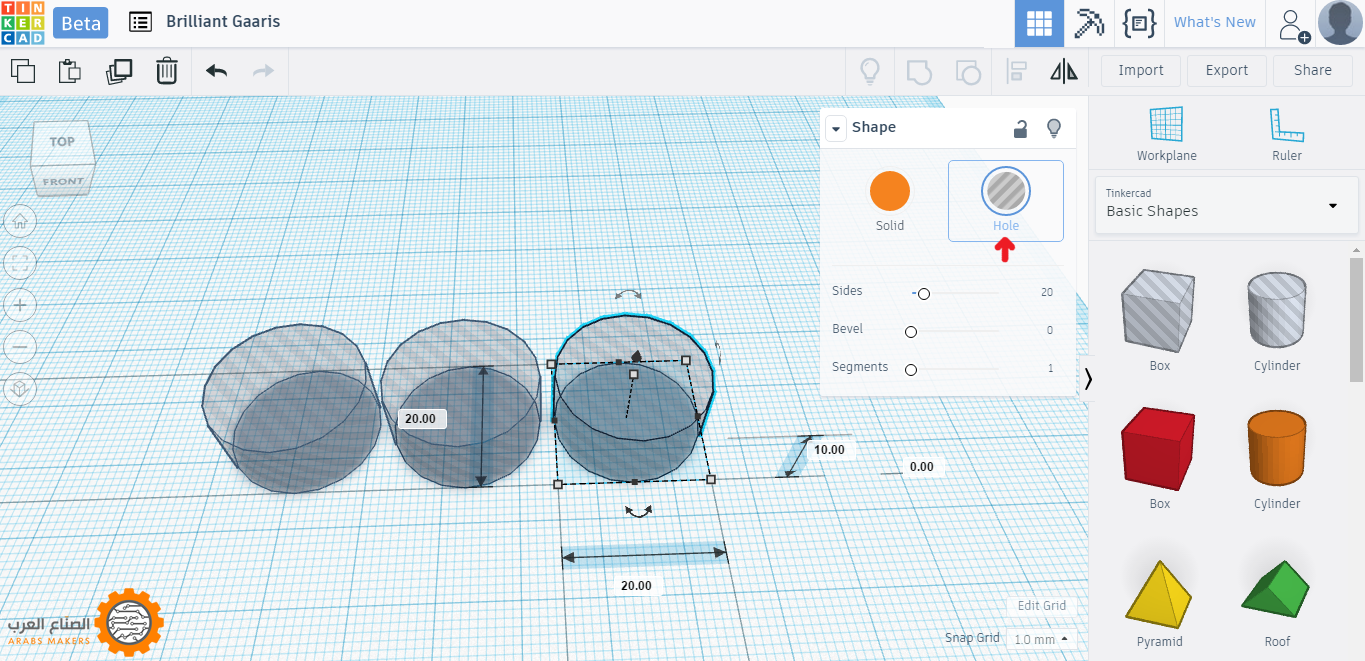Hide selected shape using panel lightbulb
The height and width of the screenshot is (661, 1365).
(1053, 128)
